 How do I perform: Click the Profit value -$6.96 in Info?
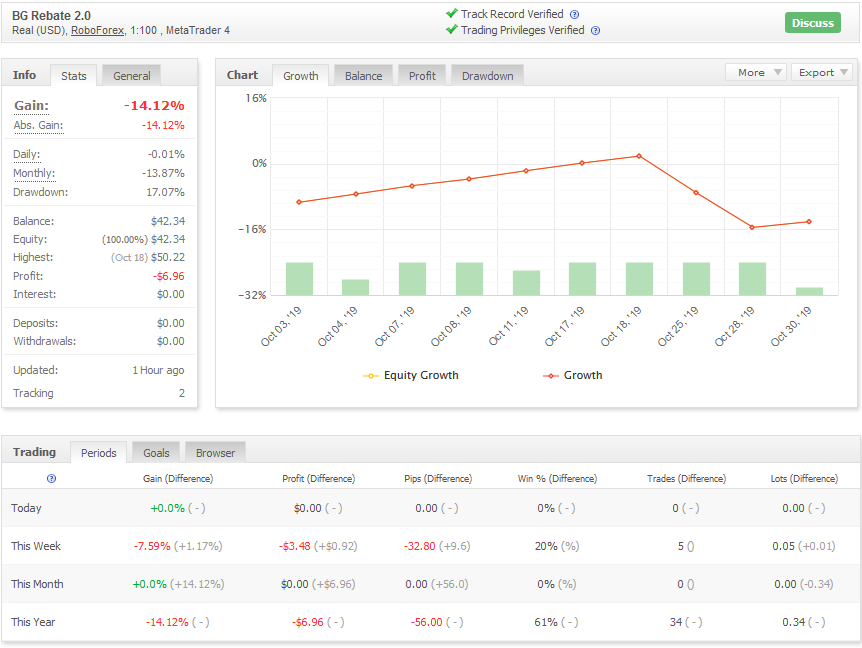[x=169, y=276]
